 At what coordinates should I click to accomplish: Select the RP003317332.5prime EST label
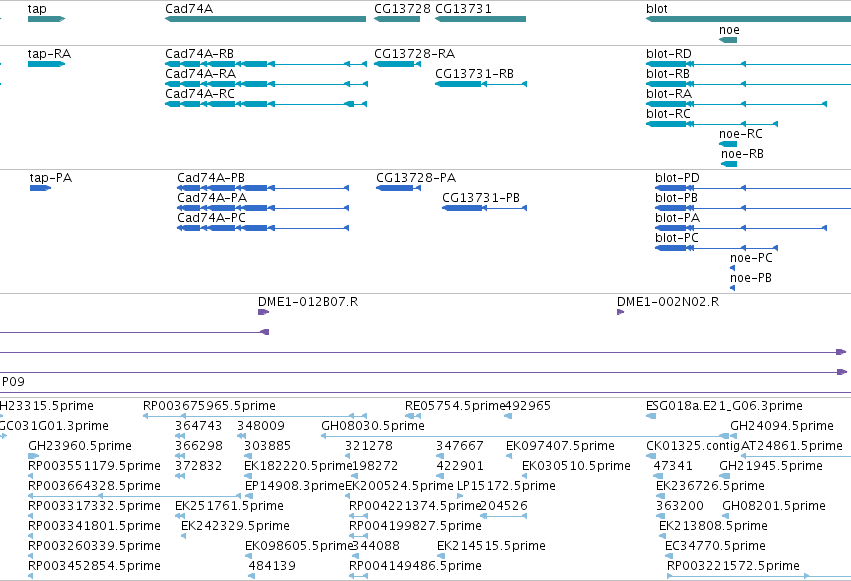(x=94, y=506)
